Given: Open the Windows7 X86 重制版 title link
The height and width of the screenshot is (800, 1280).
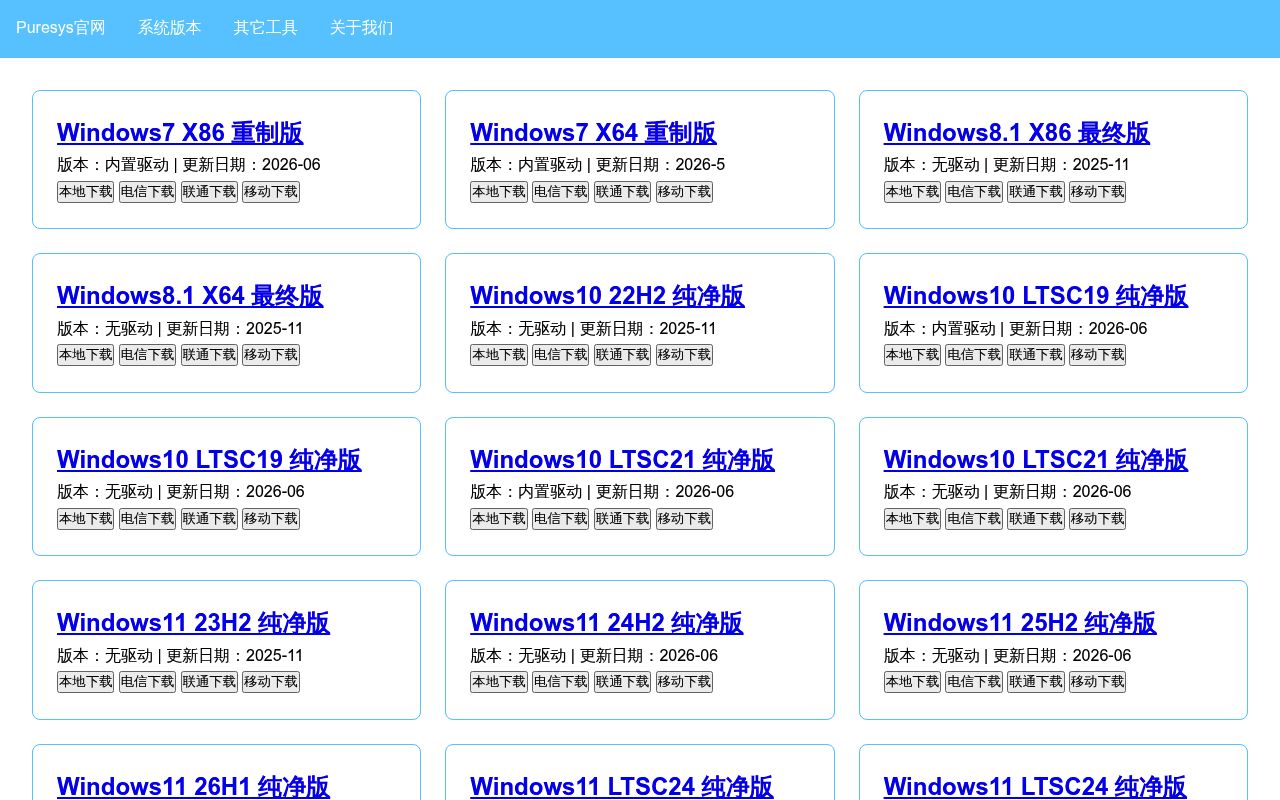Looking at the screenshot, I should click(180, 133).
